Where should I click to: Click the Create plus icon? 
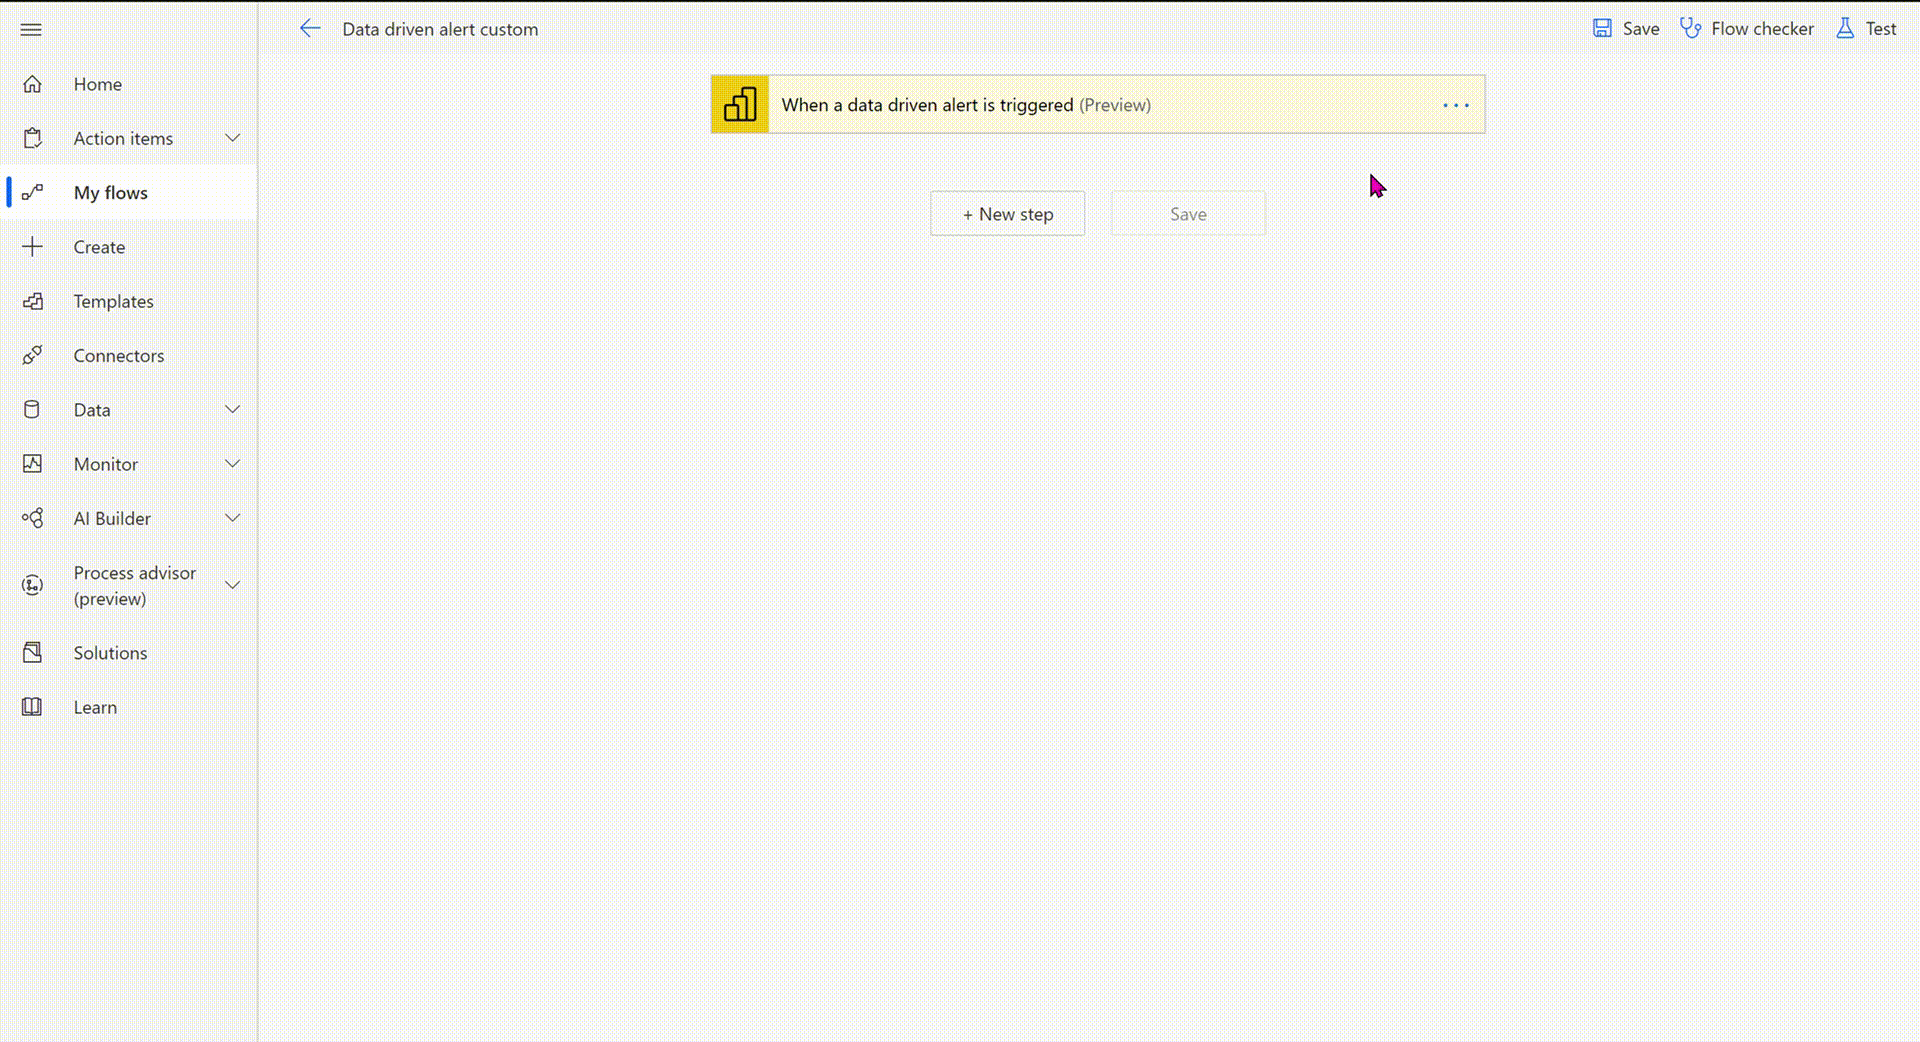point(32,246)
